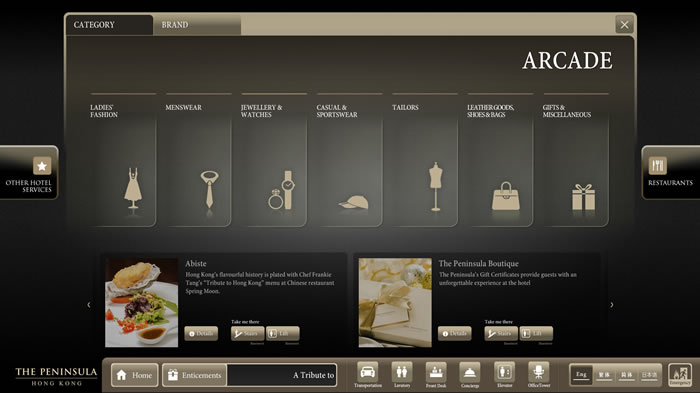
Task: Open Jewellery & Watches category
Action: click(x=274, y=160)
